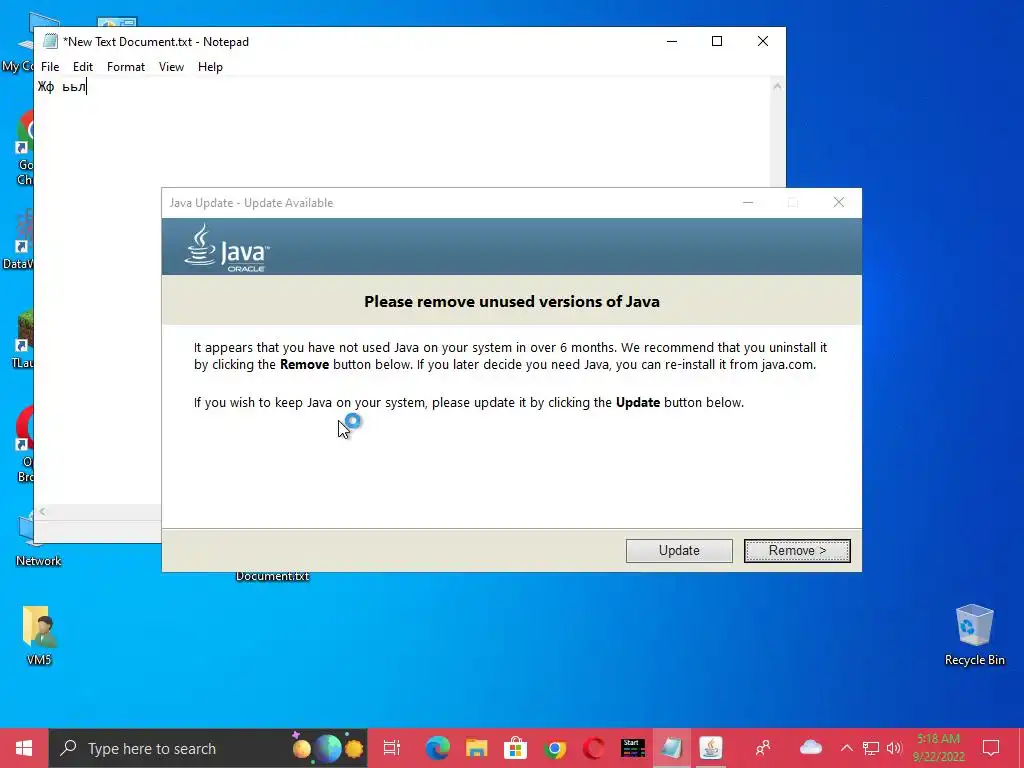Open the People icon in taskbar

[763, 748]
